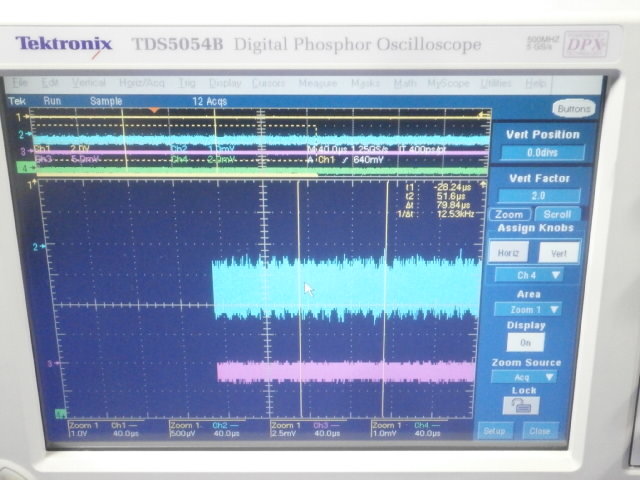Open the Area Zoom 1 dropdown
This screenshot has height=480, width=640.
[x=527, y=309]
